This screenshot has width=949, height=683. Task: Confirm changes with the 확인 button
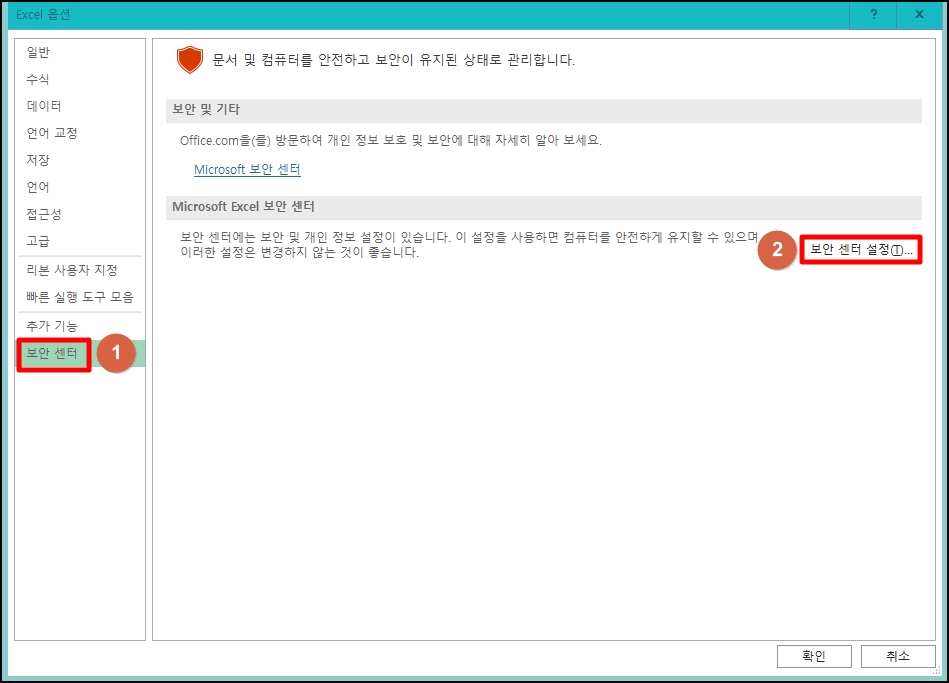click(813, 656)
